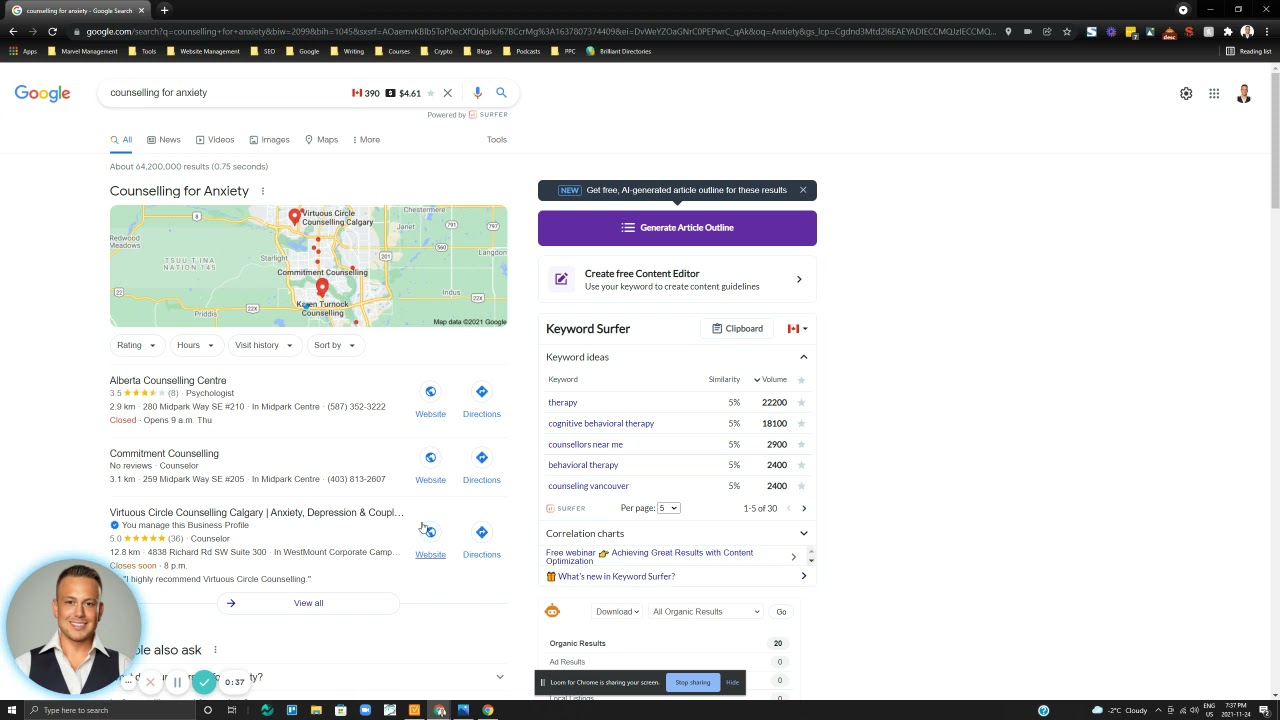Open What's new in Keyword Surfer link
1280x720 pixels.
616,577
